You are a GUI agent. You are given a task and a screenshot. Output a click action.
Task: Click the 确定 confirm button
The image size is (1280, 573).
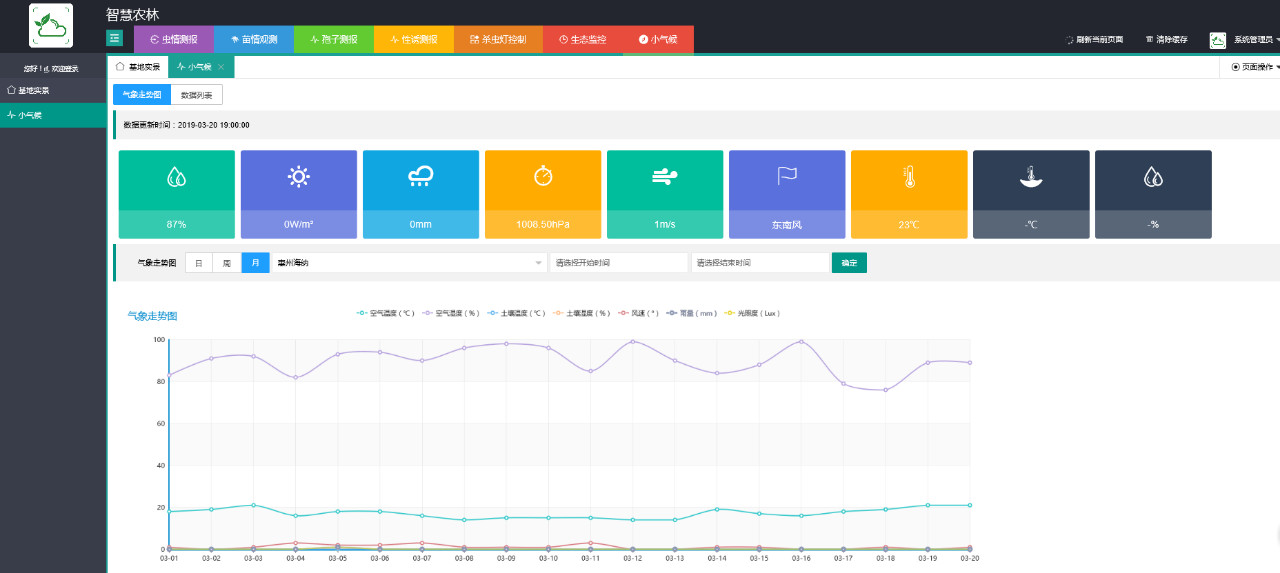tap(849, 263)
